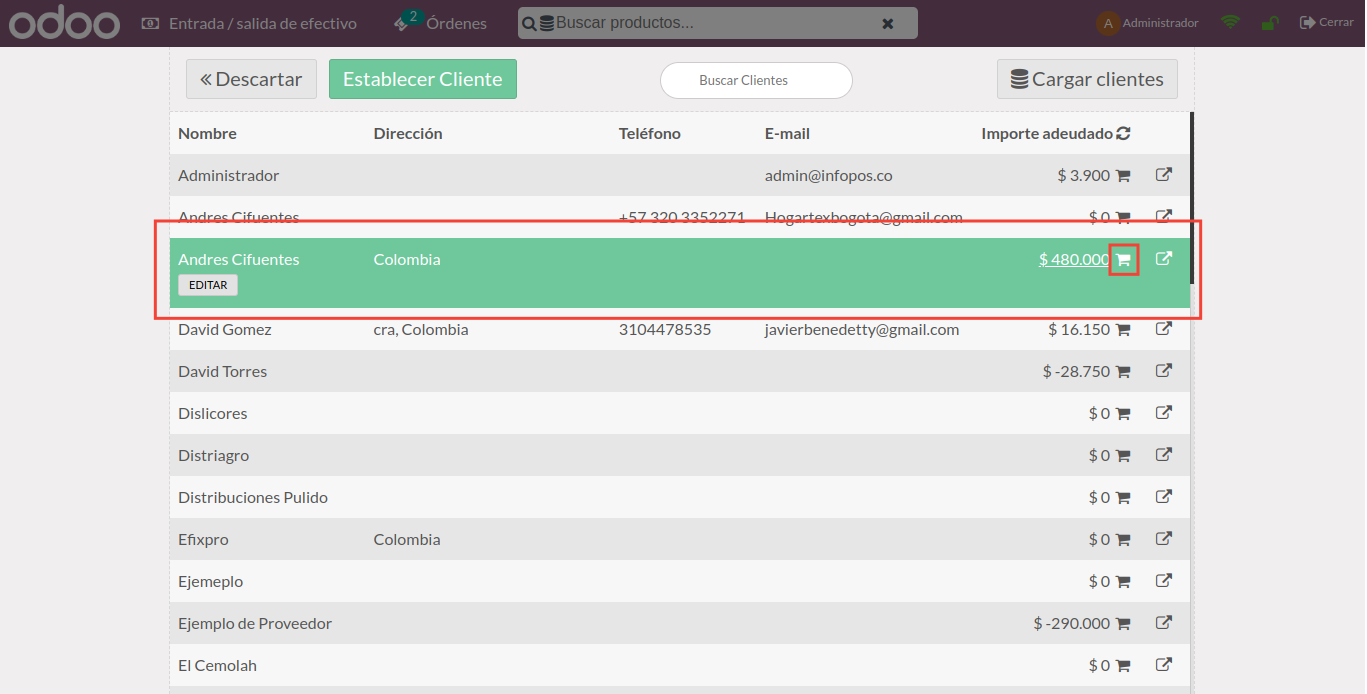
Task: Open the Órdenes menu
Action: point(441,23)
